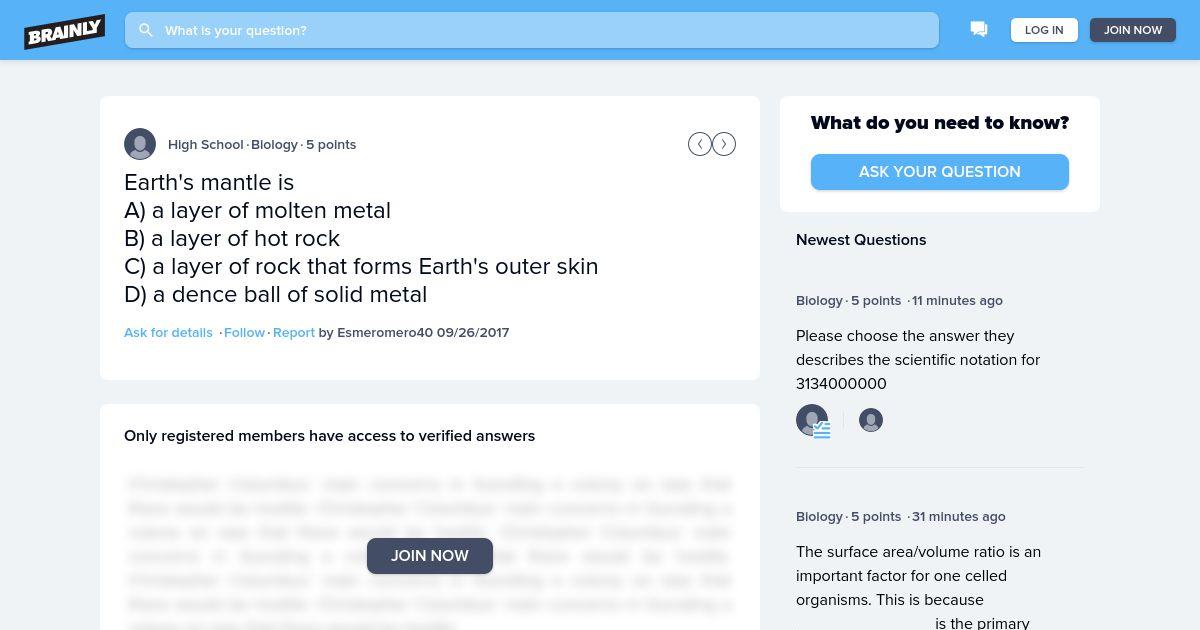Open the High School level link
Image resolution: width=1200 pixels, height=630 pixels.
coord(206,144)
